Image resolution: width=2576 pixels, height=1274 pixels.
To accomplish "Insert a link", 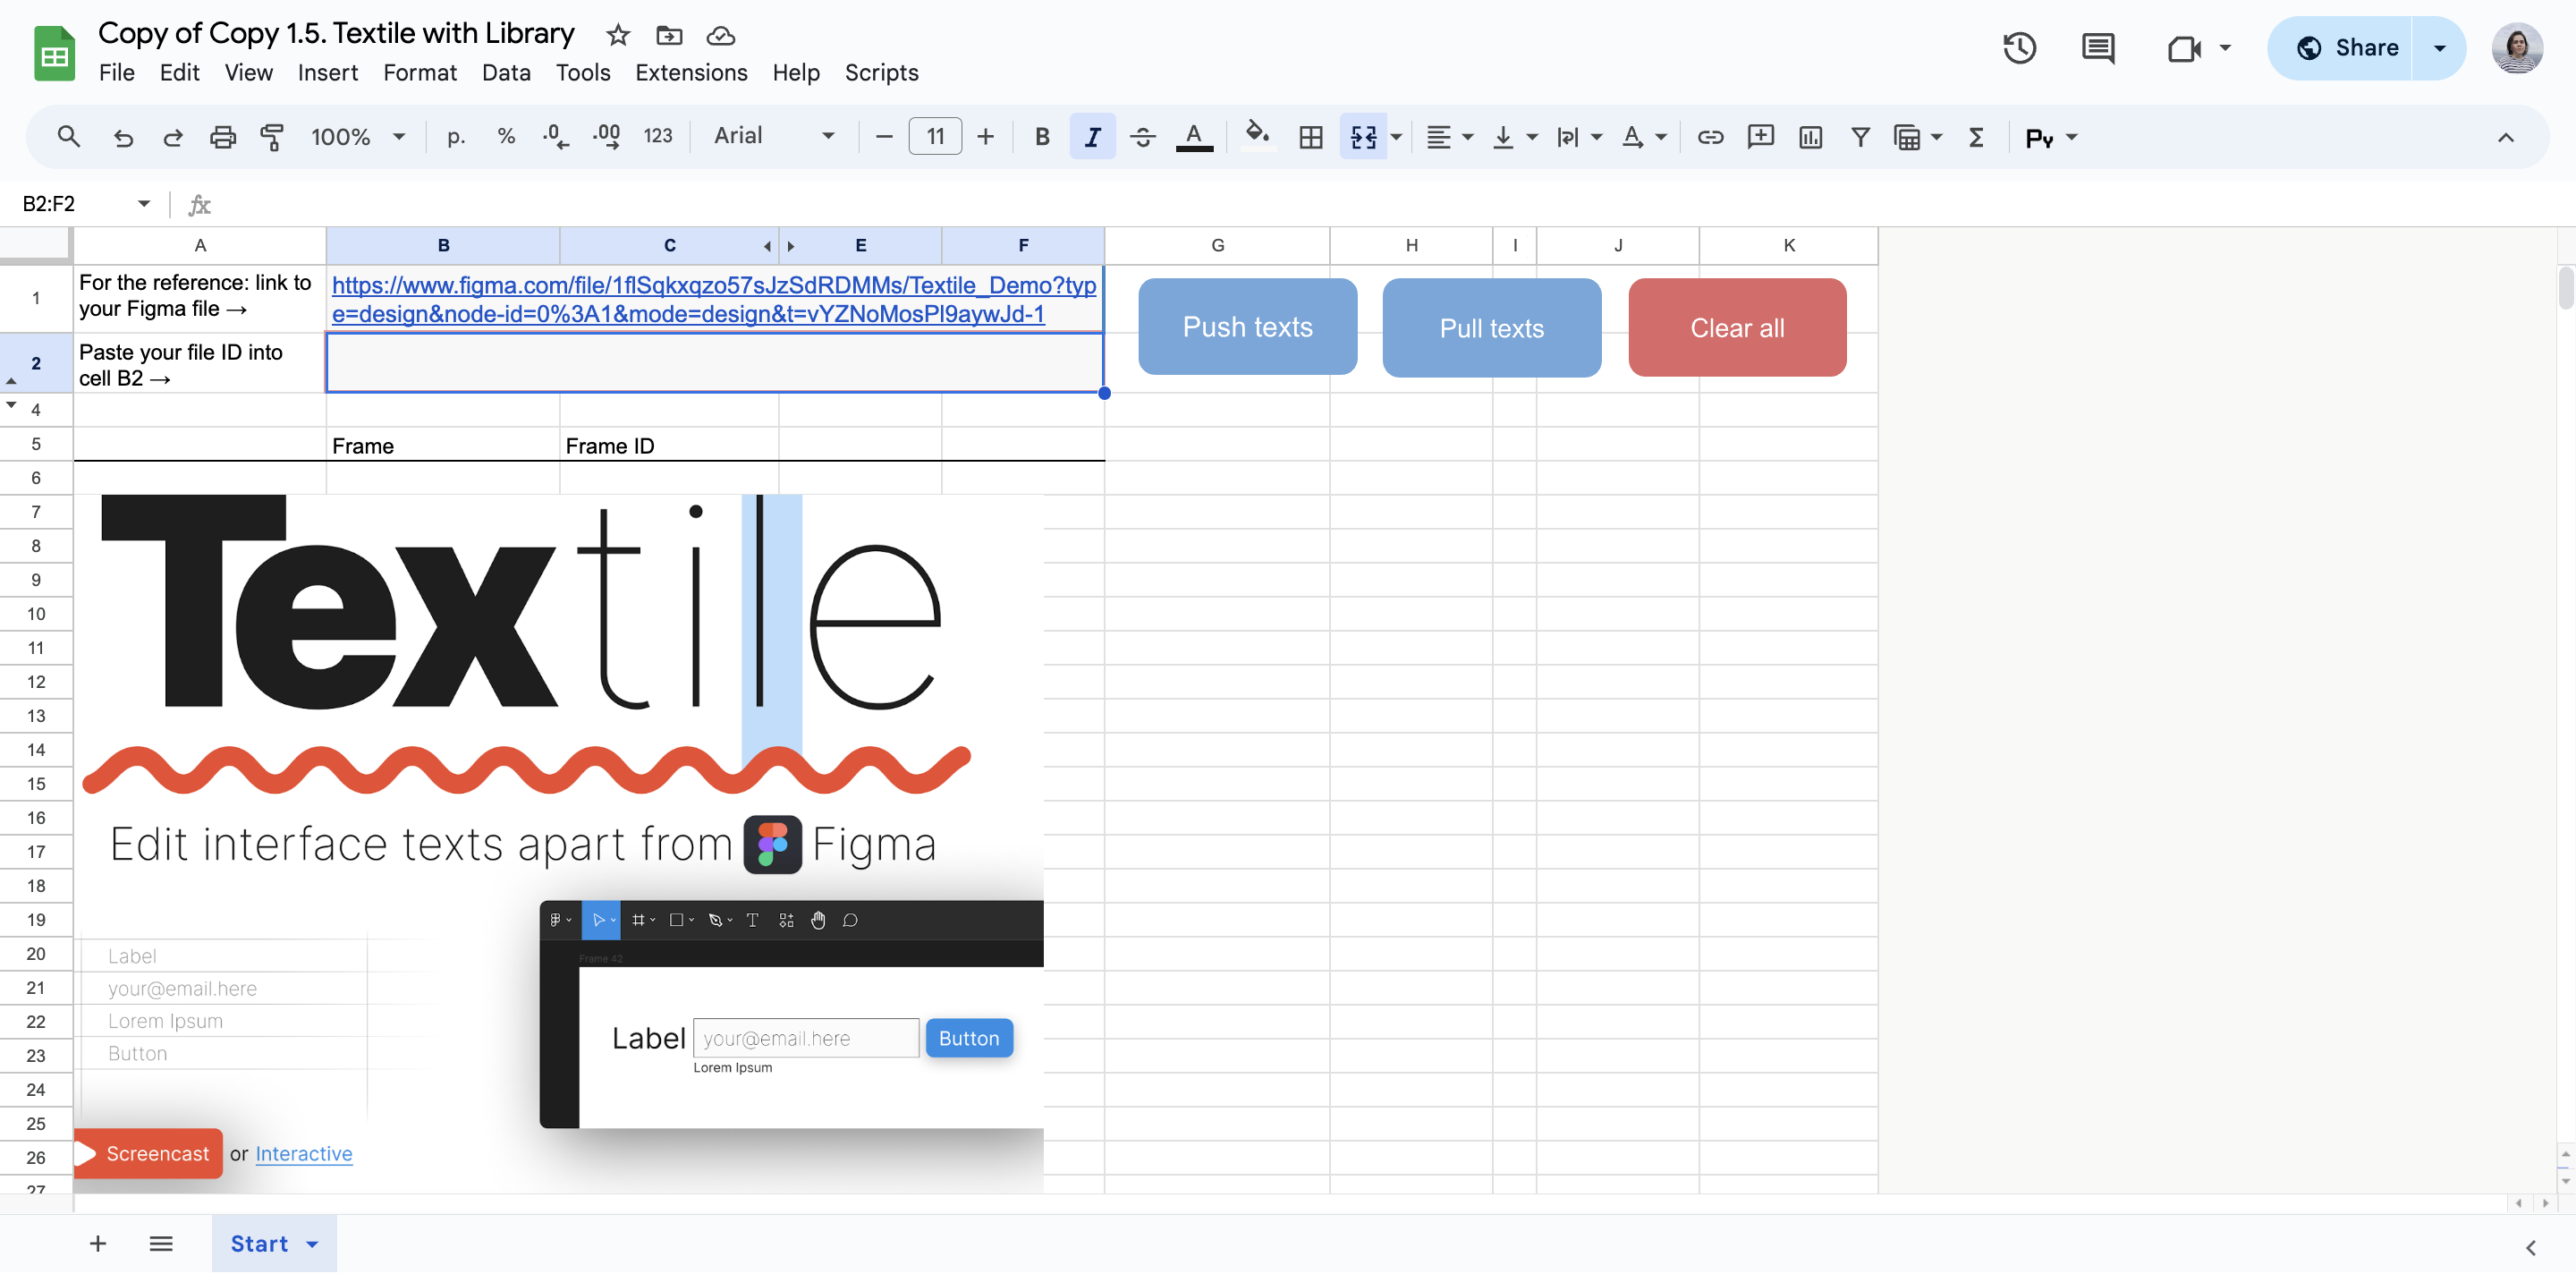I will click(x=1710, y=137).
